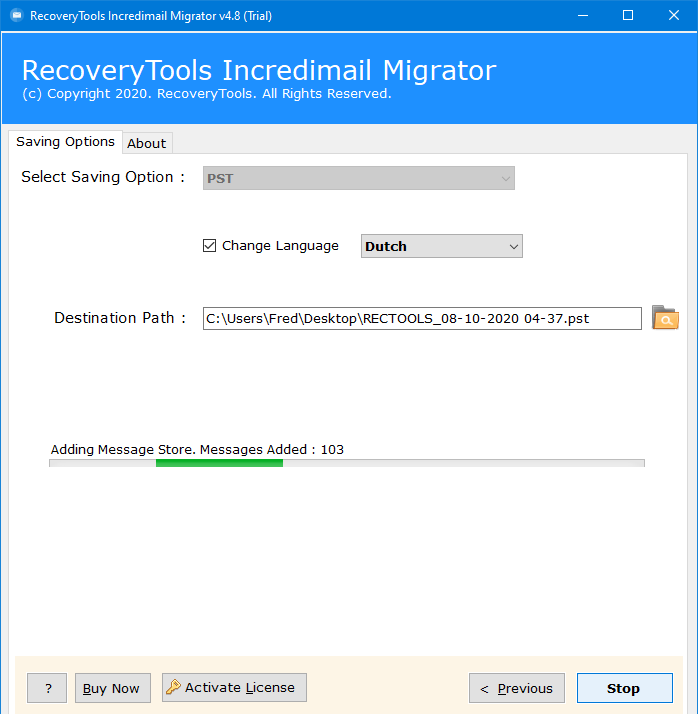The image size is (698, 714).
Task: Switch to the About tab
Action: click(147, 143)
